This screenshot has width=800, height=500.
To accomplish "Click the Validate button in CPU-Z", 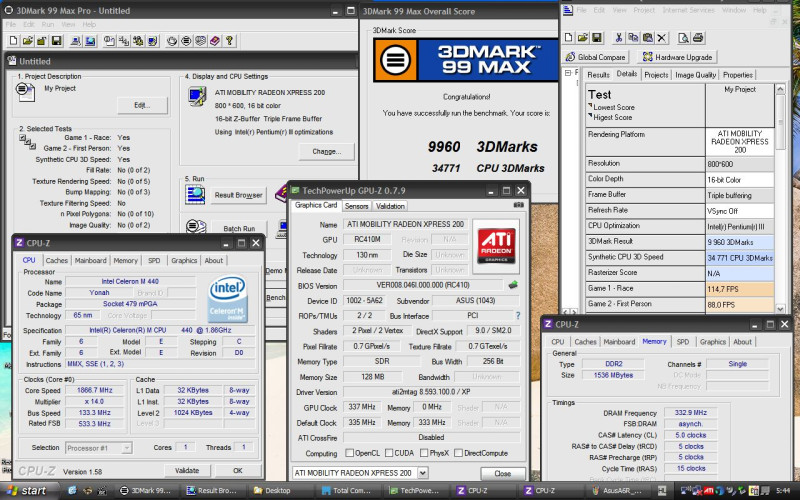I will [187, 470].
